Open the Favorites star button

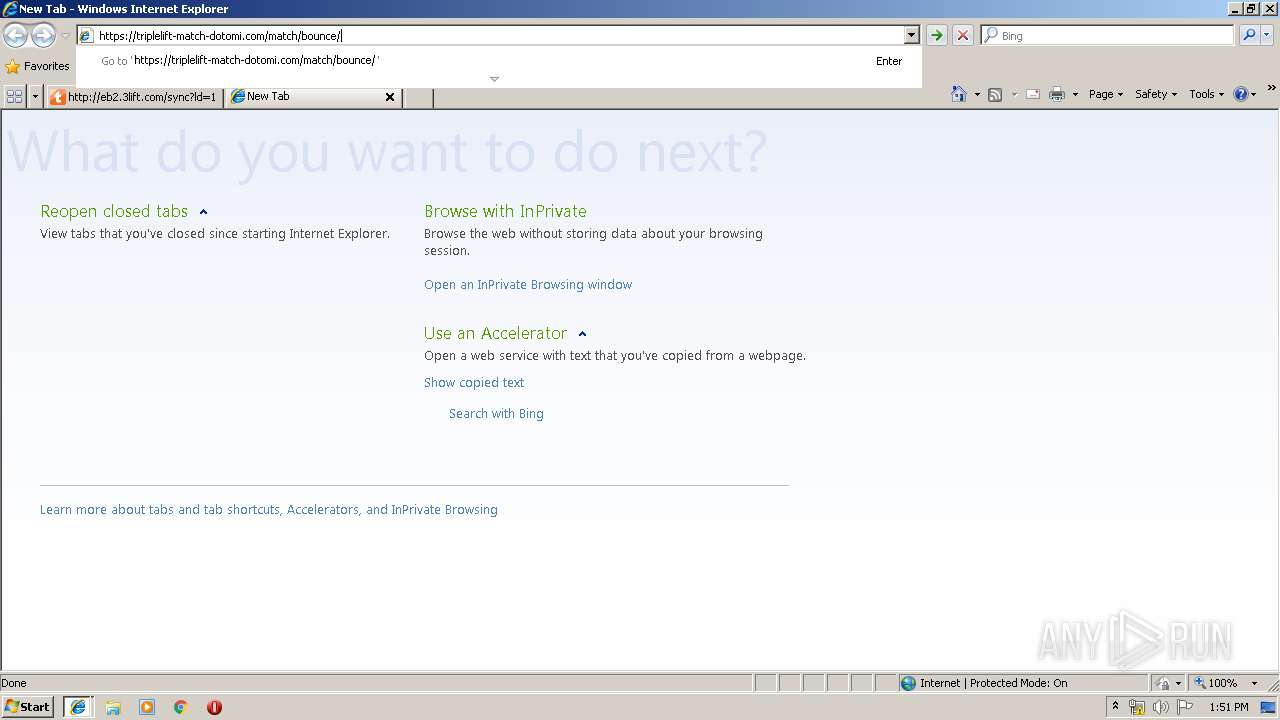pyautogui.click(x=37, y=66)
